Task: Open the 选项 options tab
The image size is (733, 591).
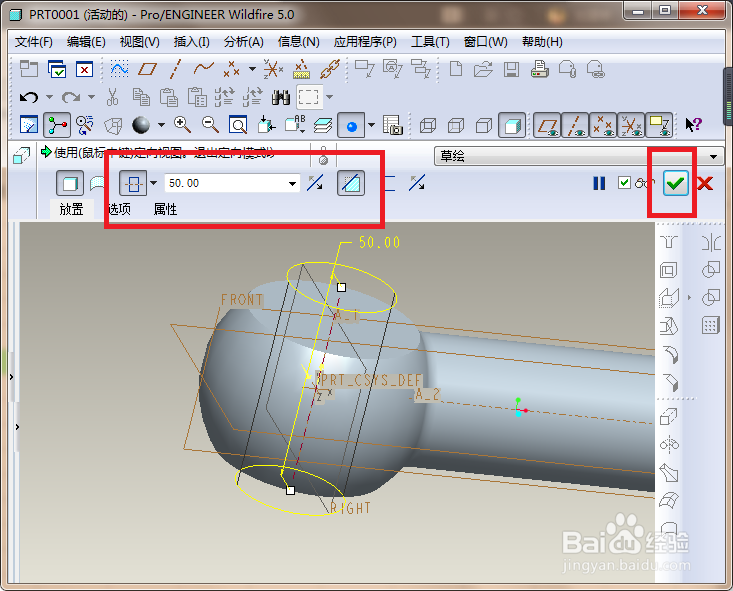Action: (x=119, y=209)
